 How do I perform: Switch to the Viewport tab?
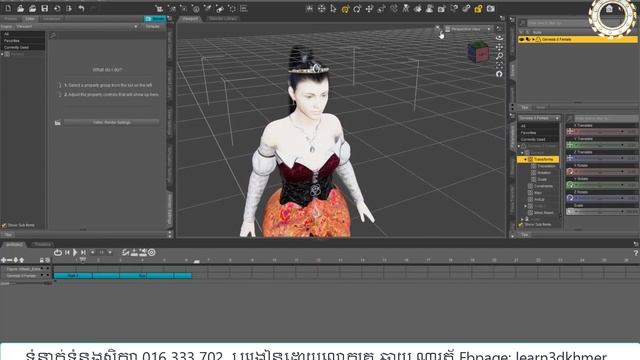[x=190, y=18]
